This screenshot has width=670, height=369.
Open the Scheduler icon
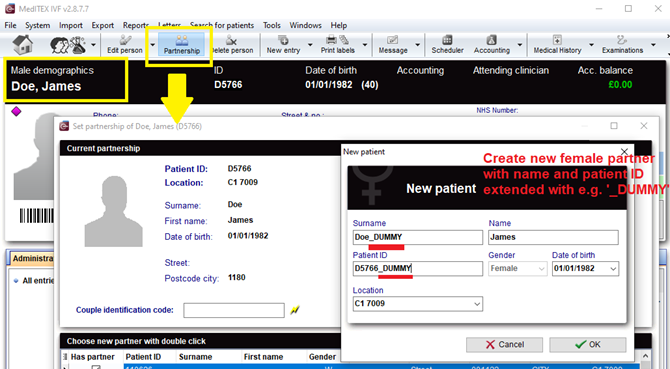[x=447, y=45]
